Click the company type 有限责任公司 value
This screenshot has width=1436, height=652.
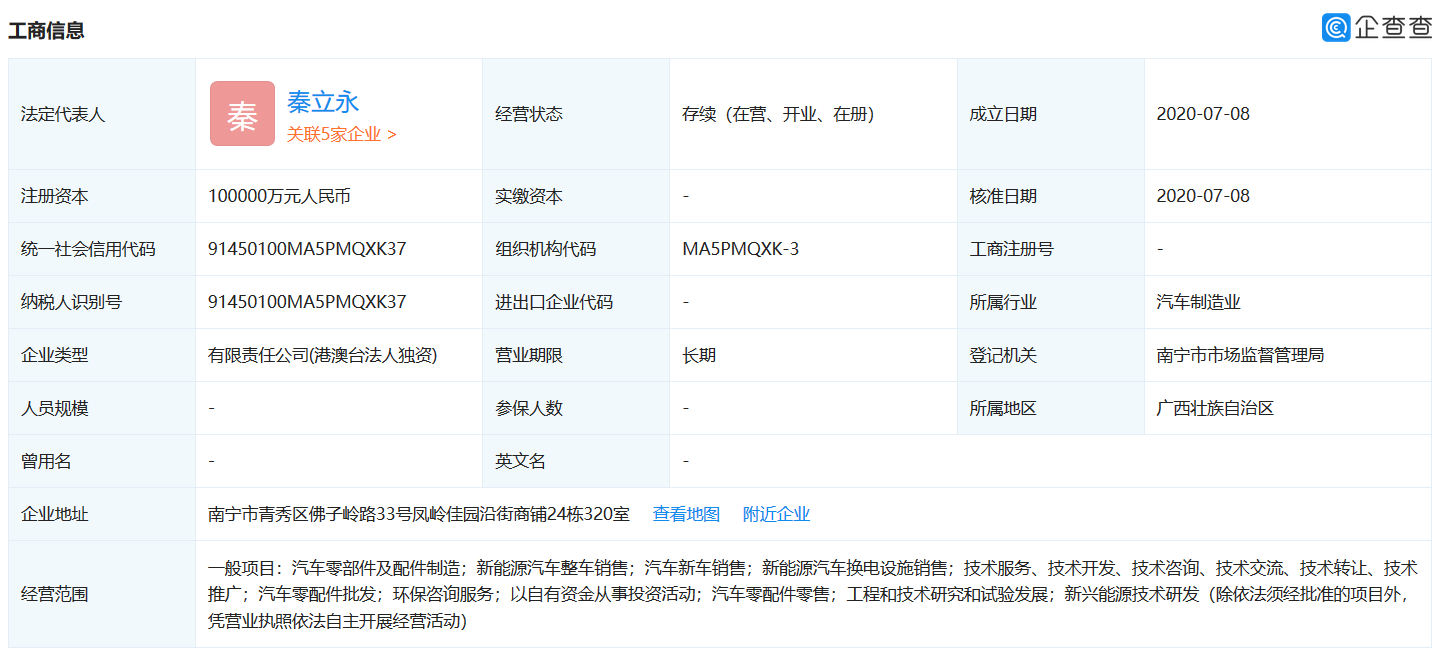[x=322, y=355]
